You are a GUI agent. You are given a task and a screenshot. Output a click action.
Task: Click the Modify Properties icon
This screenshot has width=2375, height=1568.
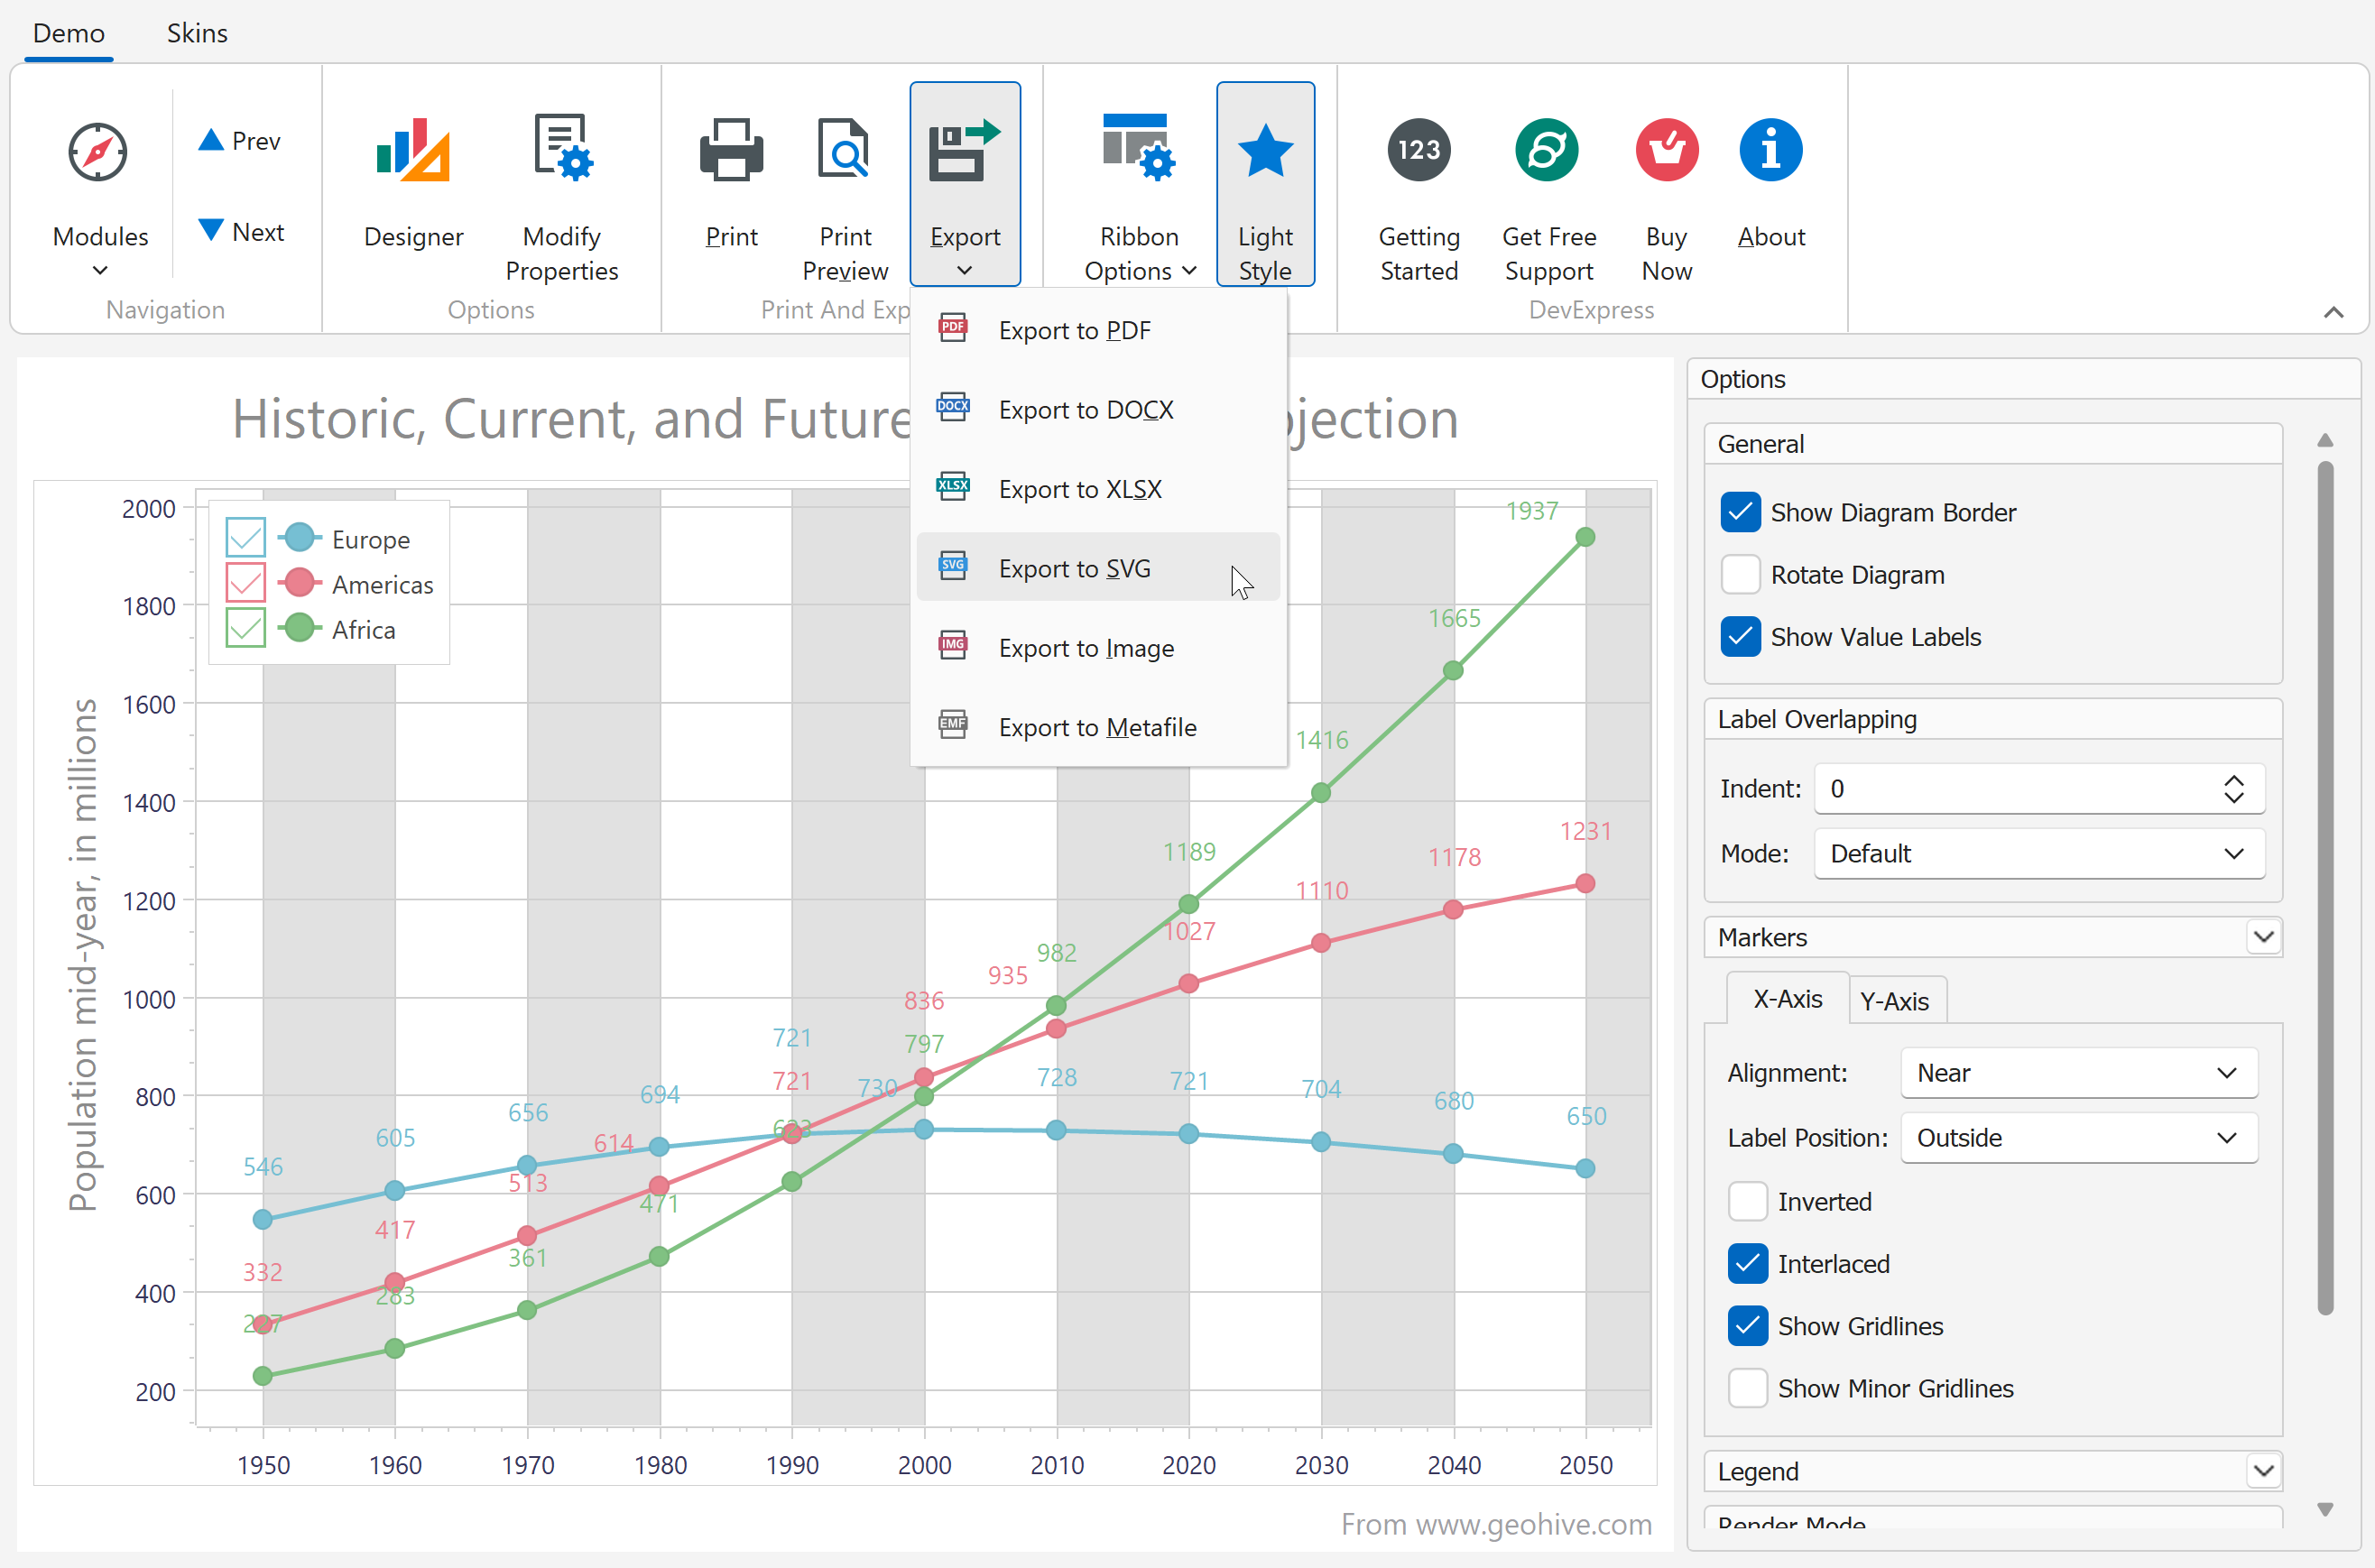coord(561,150)
